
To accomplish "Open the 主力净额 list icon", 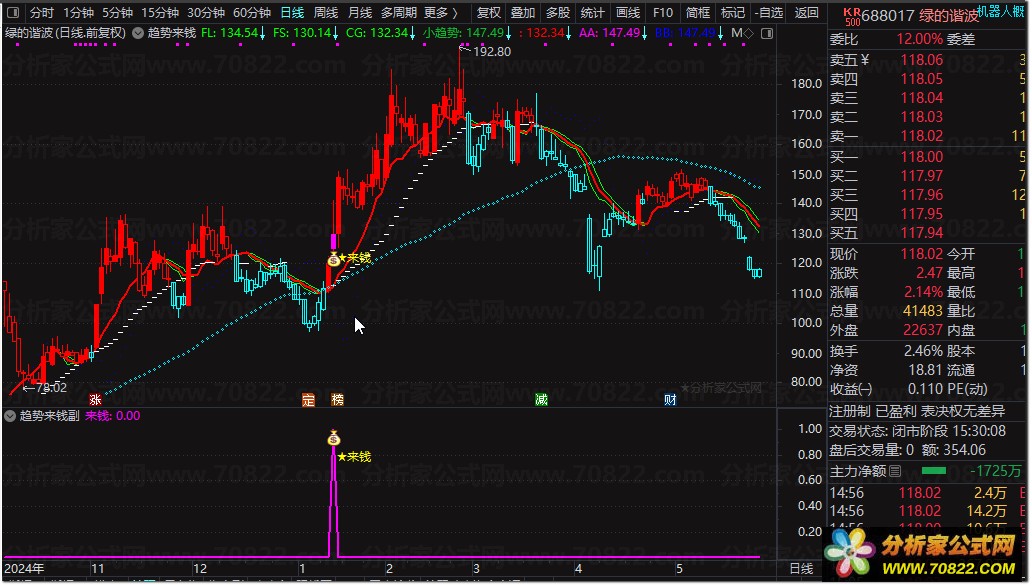I will [895, 471].
